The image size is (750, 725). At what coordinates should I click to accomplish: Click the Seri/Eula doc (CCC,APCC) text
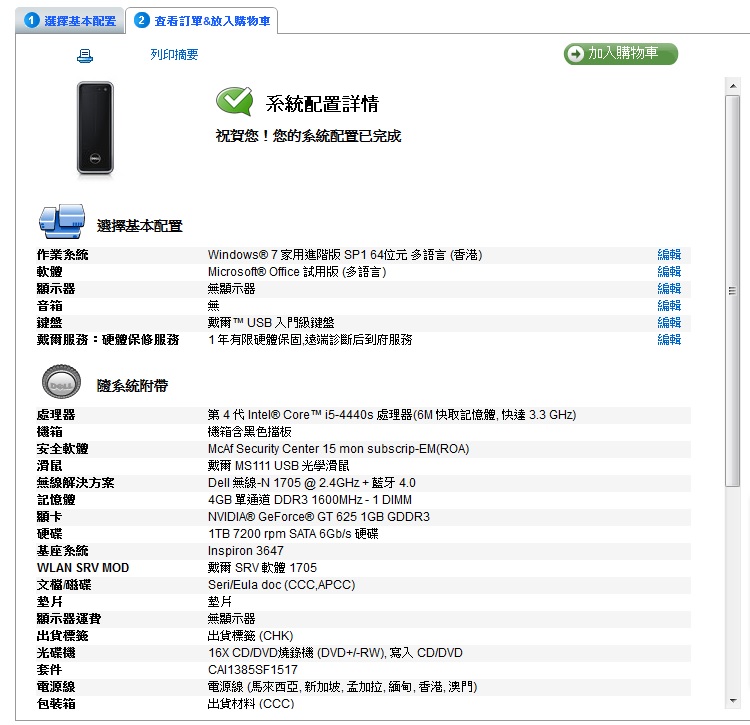tap(281, 584)
